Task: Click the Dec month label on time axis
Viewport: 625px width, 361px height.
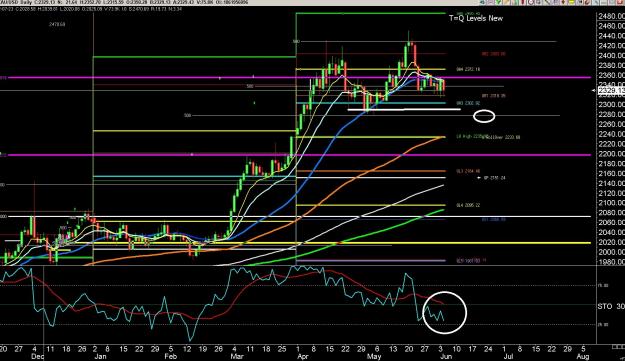Action: (x=37, y=356)
